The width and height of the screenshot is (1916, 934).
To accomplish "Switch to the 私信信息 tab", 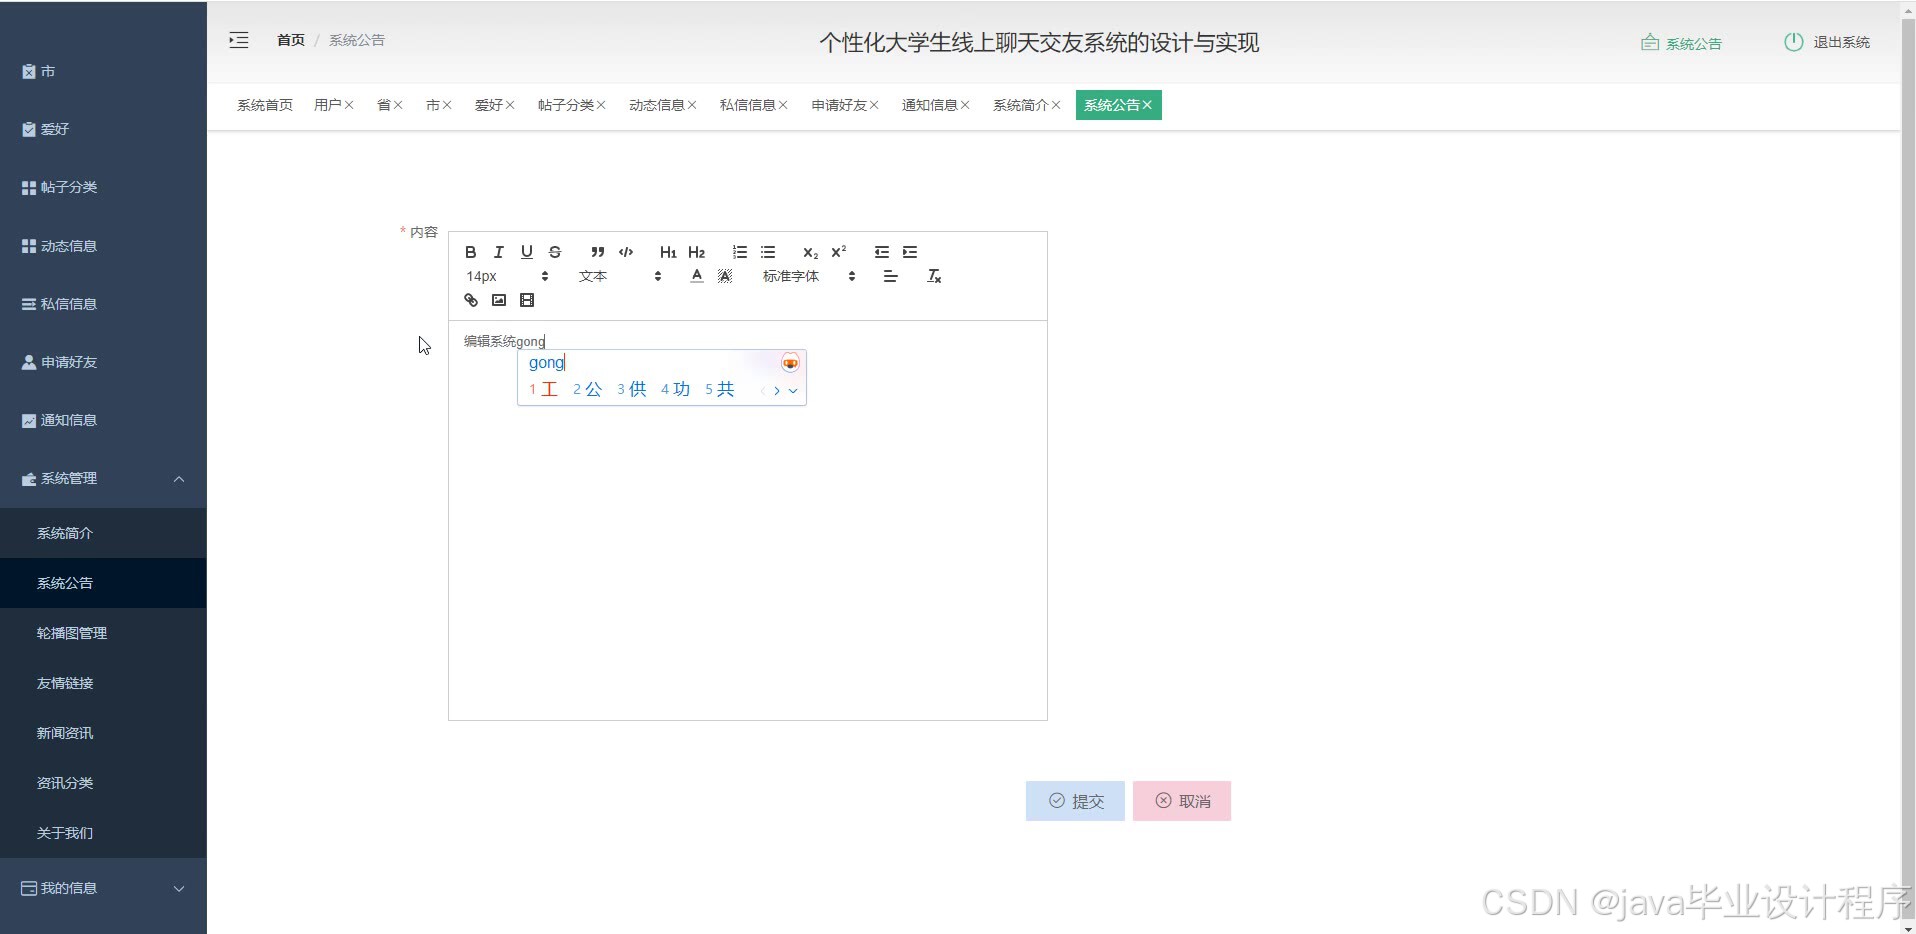I will pyautogui.click(x=747, y=105).
